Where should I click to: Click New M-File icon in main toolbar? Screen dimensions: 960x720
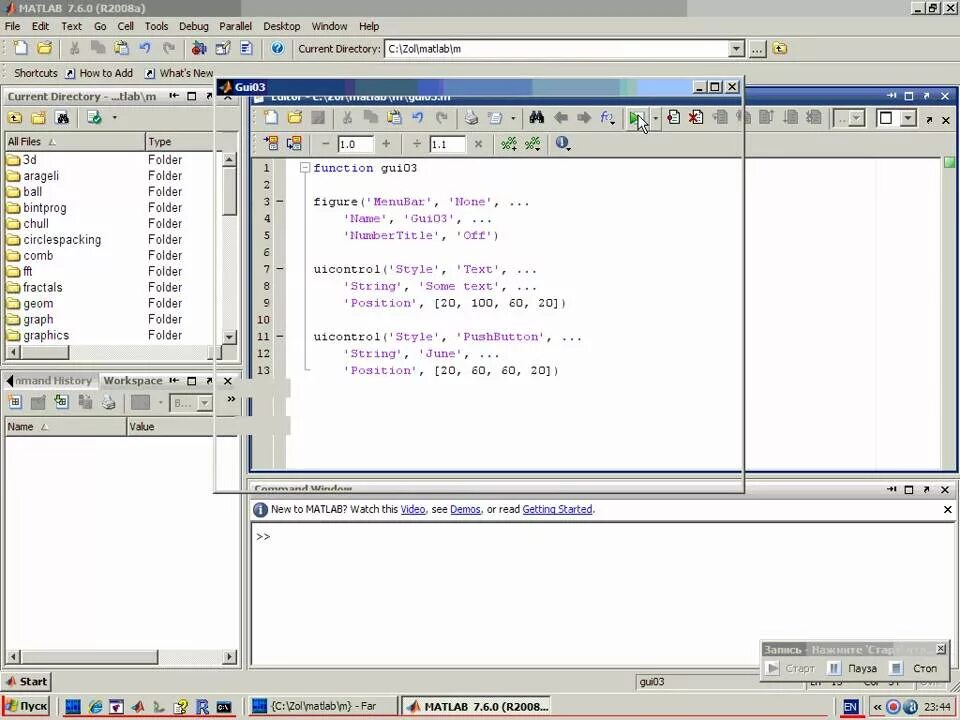pyautogui.click(x=20, y=48)
